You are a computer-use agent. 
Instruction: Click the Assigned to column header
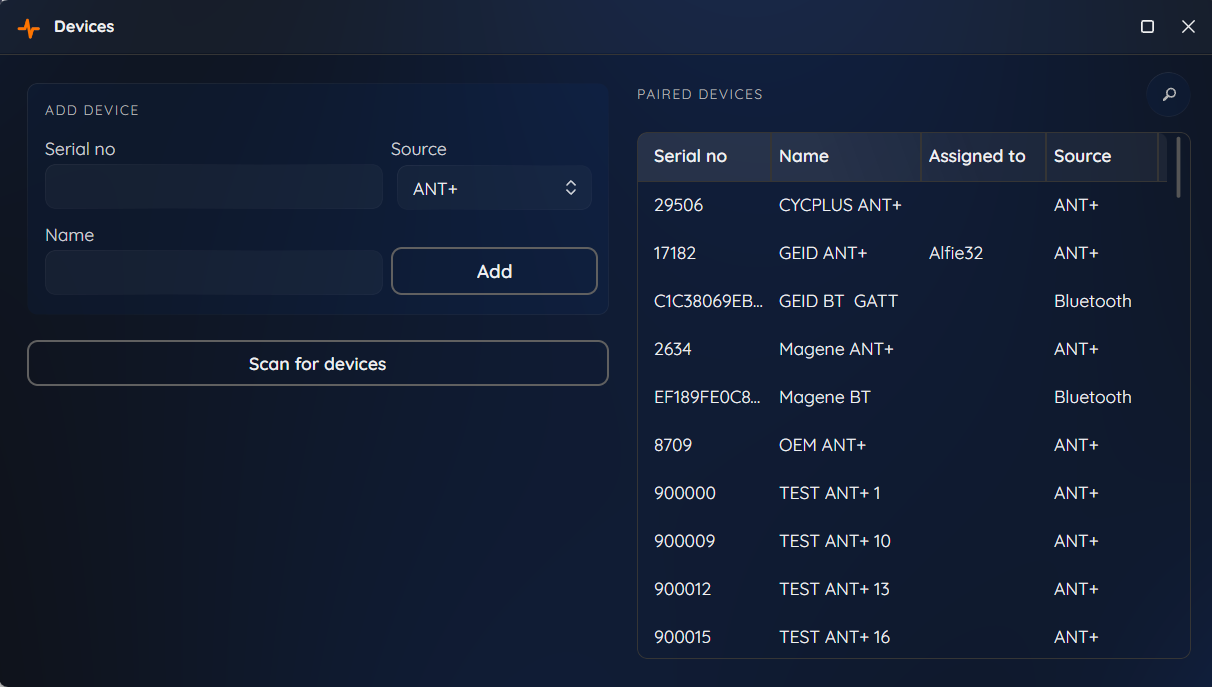coord(983,157)
